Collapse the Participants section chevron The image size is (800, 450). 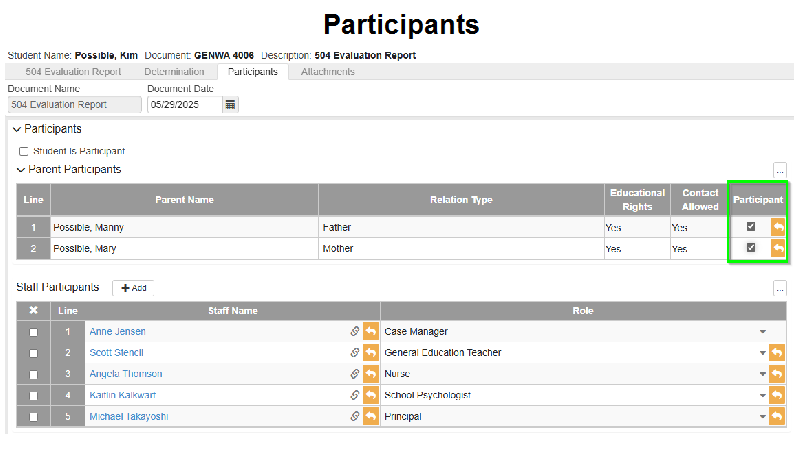(x=17, y=130)
